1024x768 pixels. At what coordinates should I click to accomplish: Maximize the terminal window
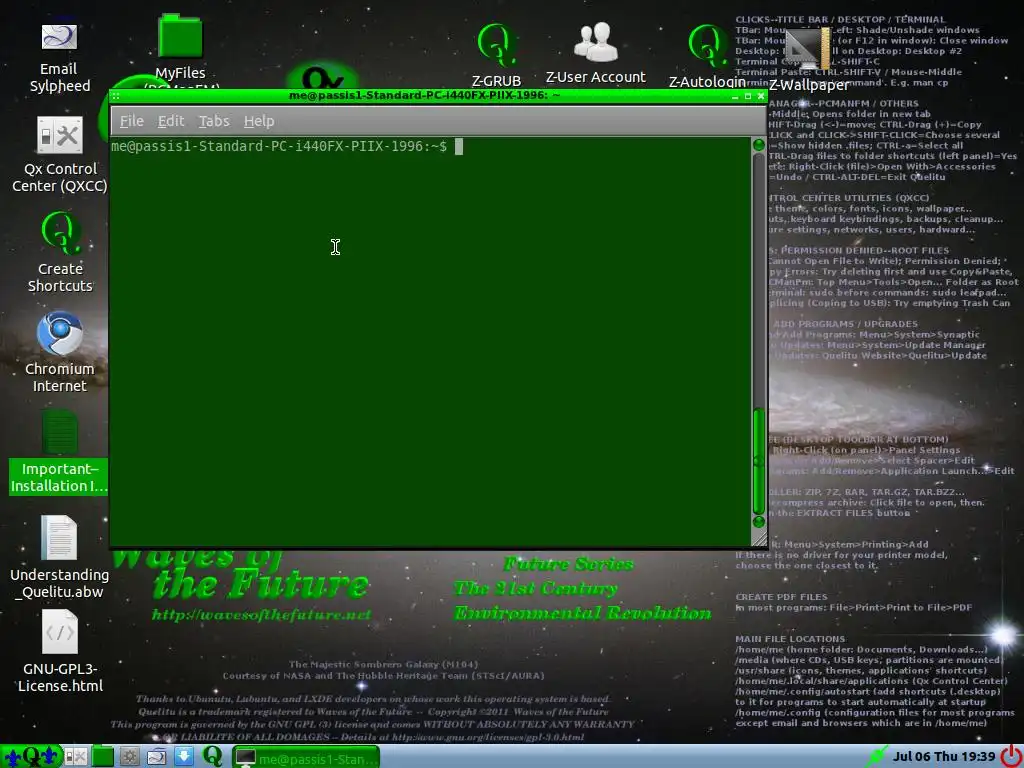(x=748, y=96)
